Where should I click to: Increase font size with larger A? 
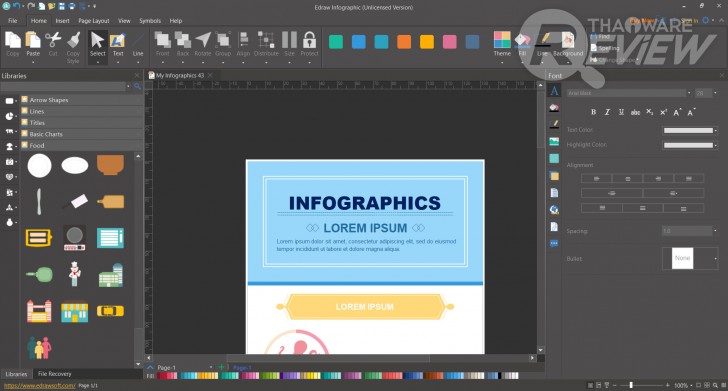coord(677,112)
